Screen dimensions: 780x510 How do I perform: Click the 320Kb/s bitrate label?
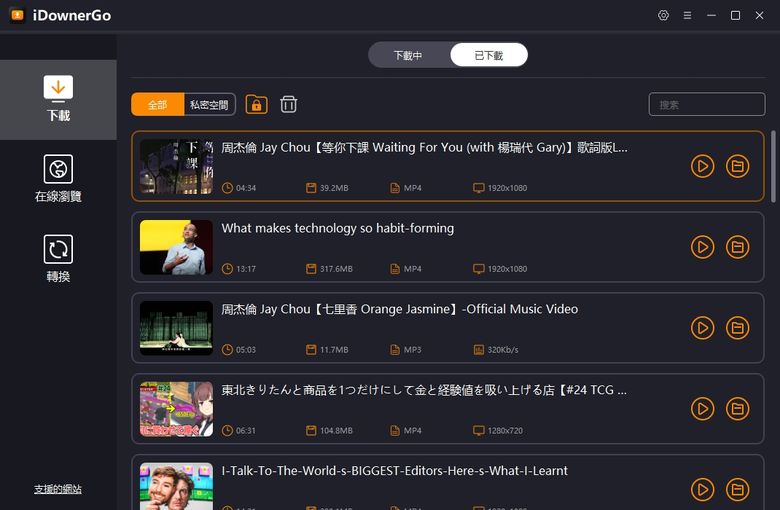[503, 350]
